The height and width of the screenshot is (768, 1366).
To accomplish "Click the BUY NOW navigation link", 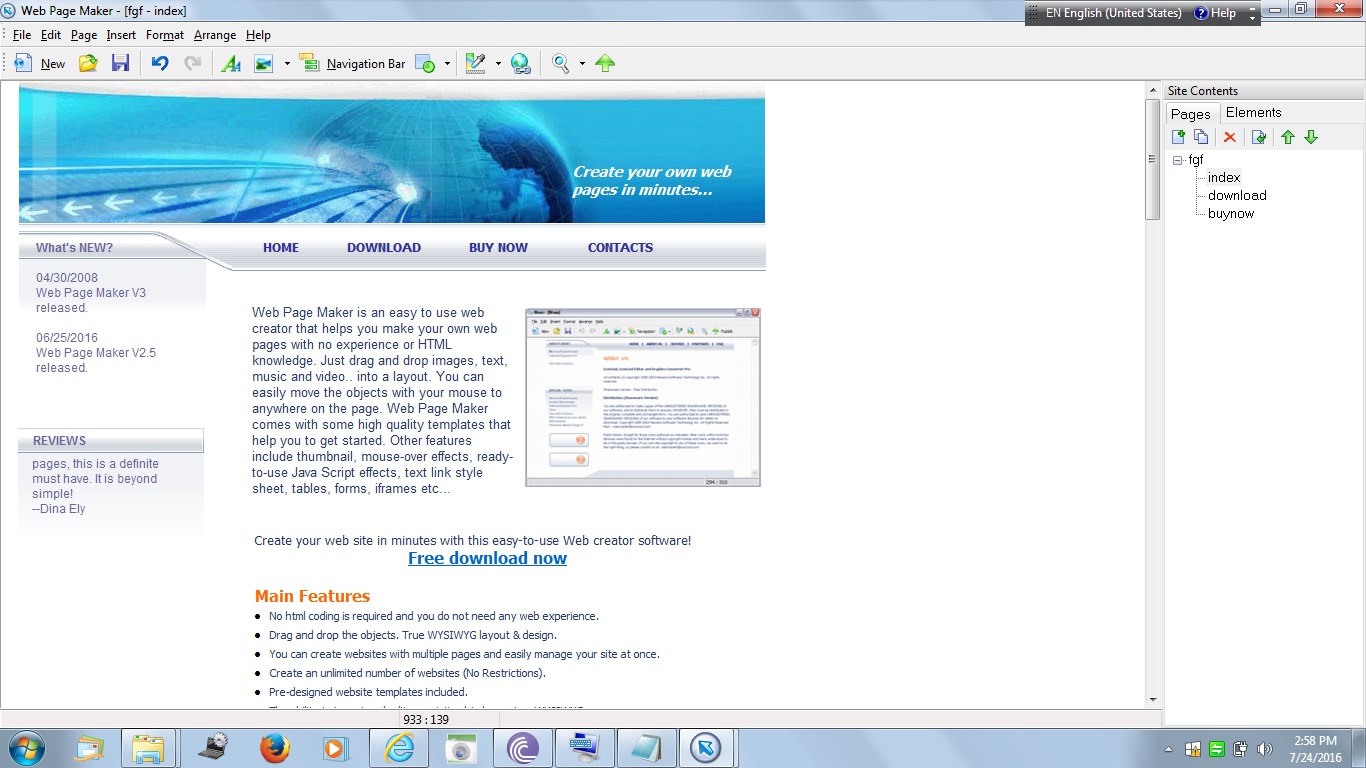I will (x=498, y=248).
